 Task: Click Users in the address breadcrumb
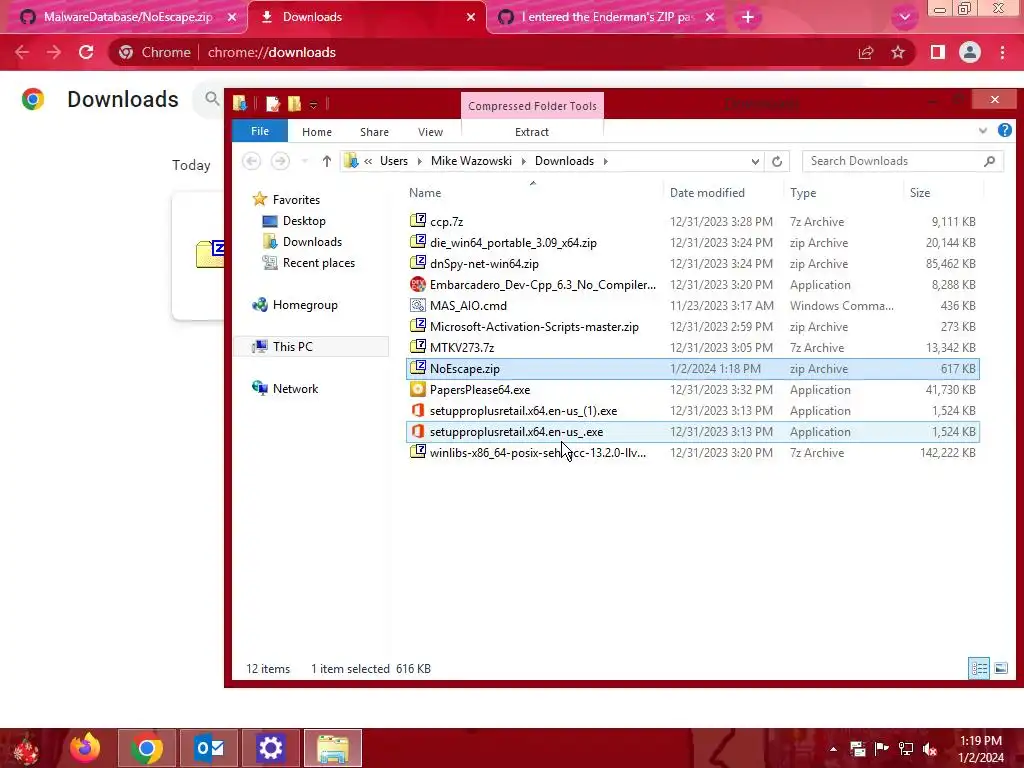click(x=394, y=161)
